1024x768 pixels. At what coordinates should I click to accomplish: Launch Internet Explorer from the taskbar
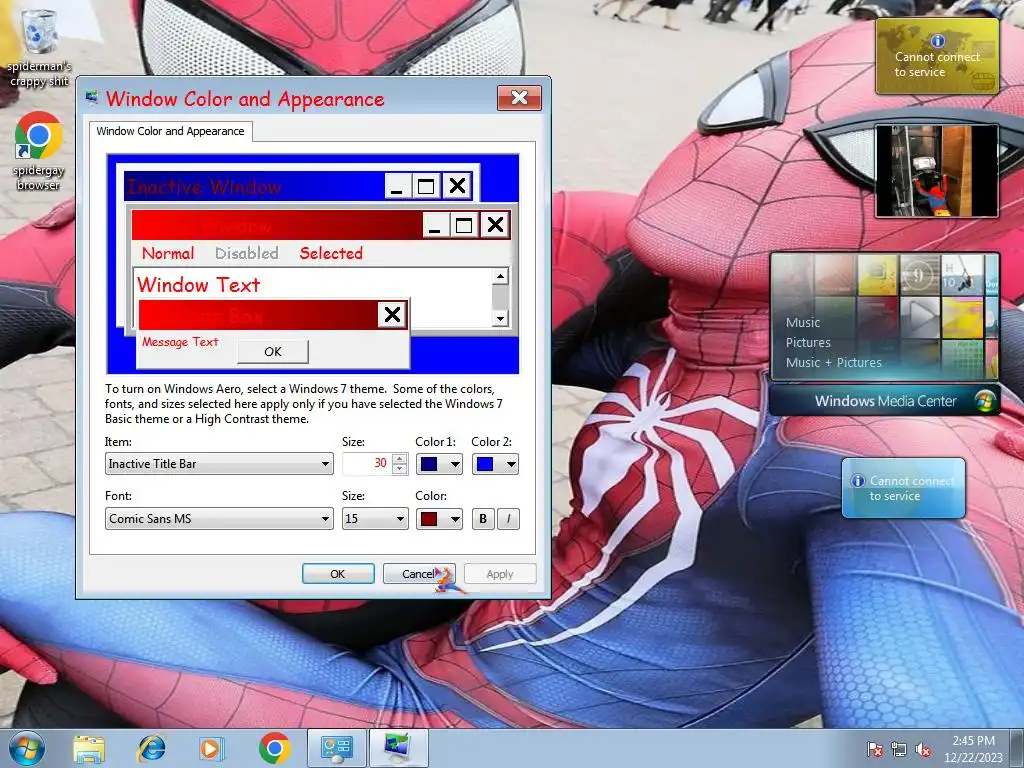coord(151,748)
